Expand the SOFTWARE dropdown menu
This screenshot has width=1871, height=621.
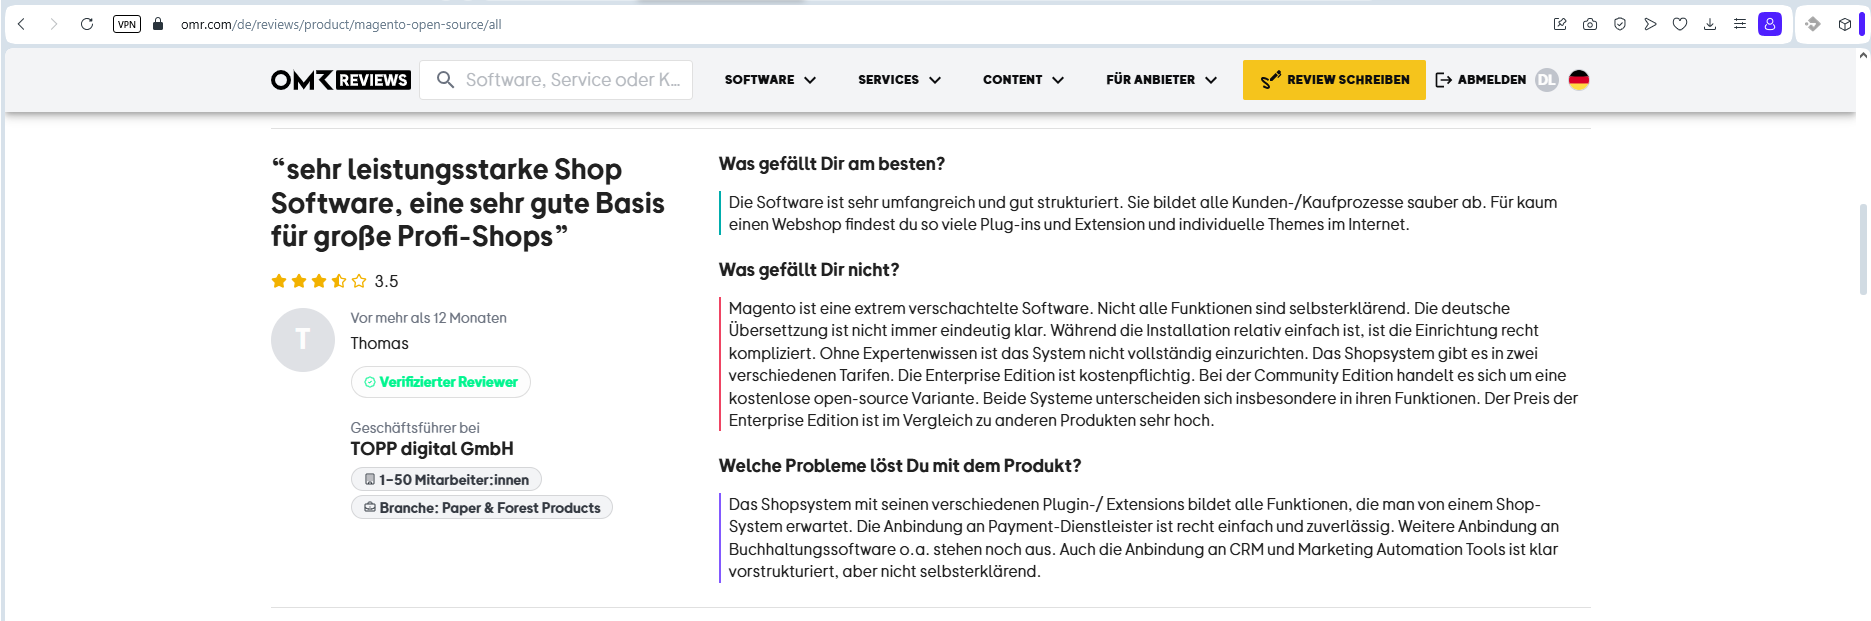[x=770, y=80]
